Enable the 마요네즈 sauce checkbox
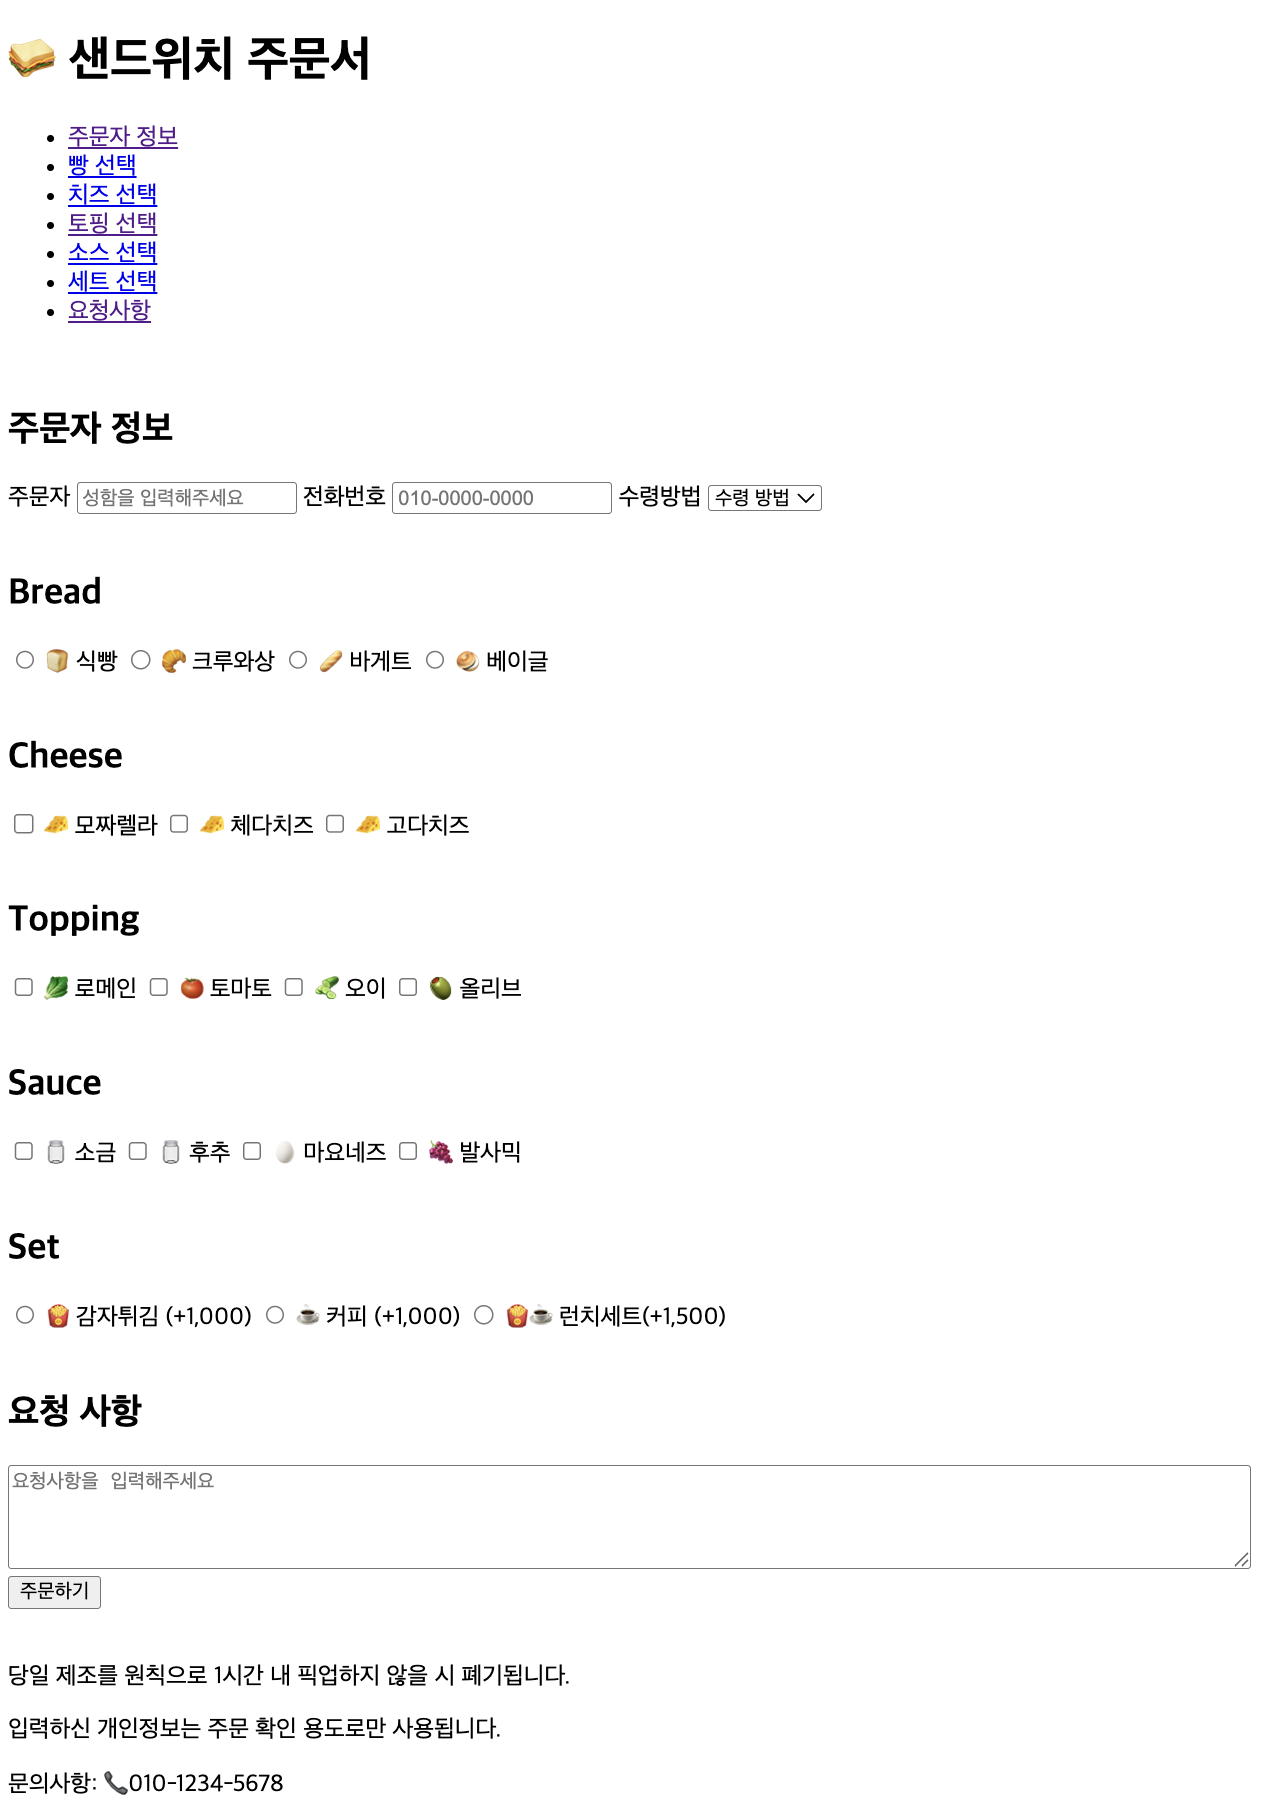Viewport: 1284px width, 1816px height. [252, 1152]
